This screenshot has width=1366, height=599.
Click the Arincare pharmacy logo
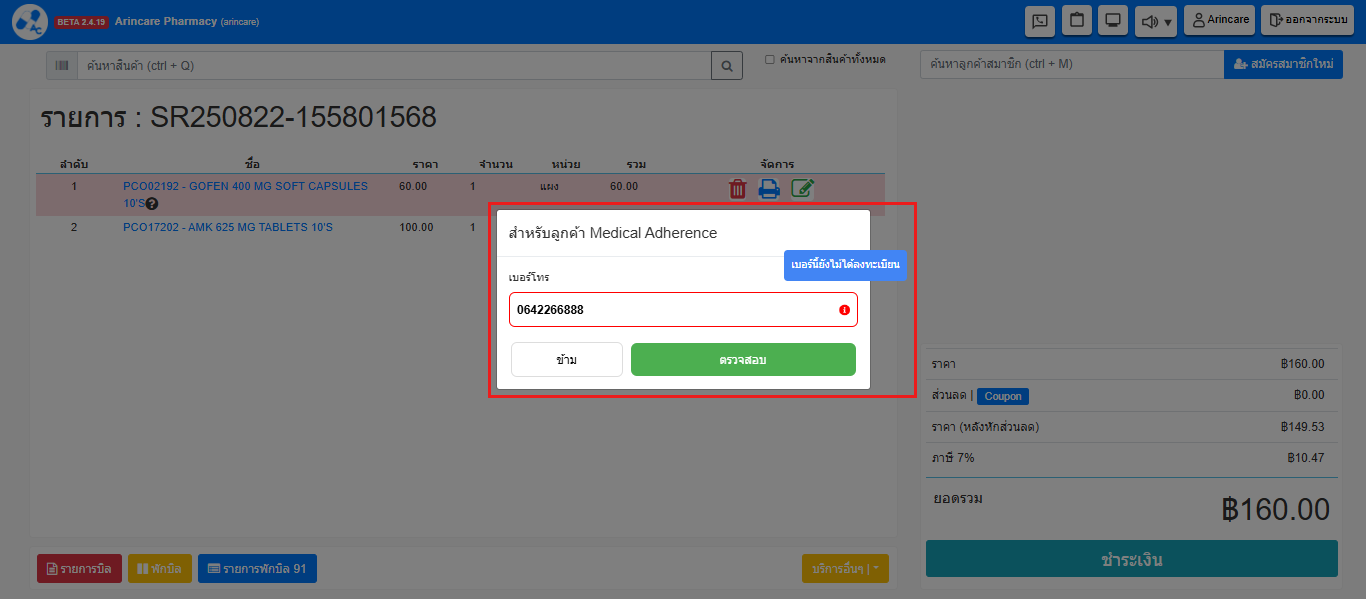tap(30, 22)
